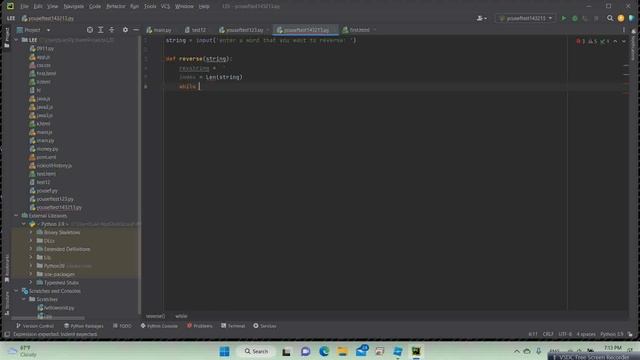Toggle tool window bars icon in status corner
Image resolution: width=640 pixels, height=360 pixels.
[7, 334]
